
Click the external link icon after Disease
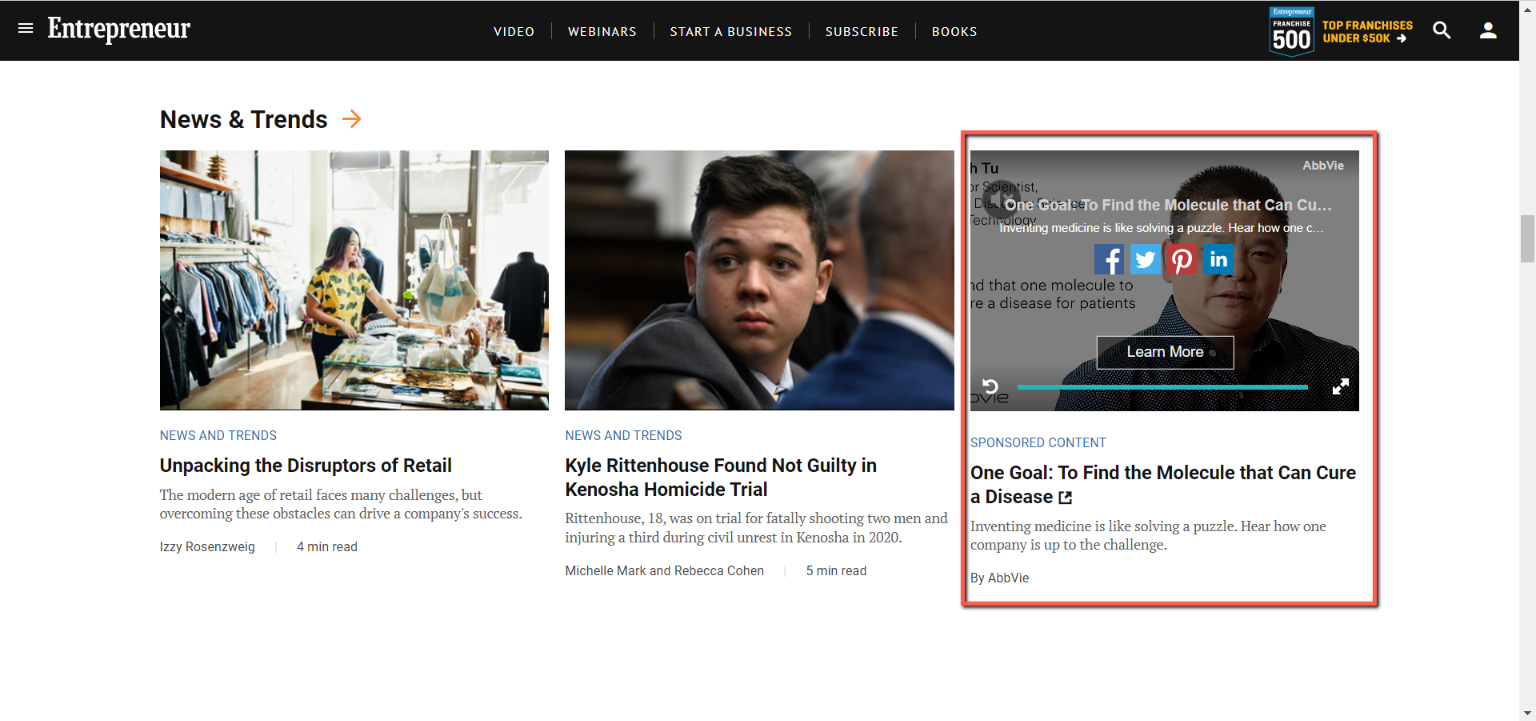(x=1065, y=498)
